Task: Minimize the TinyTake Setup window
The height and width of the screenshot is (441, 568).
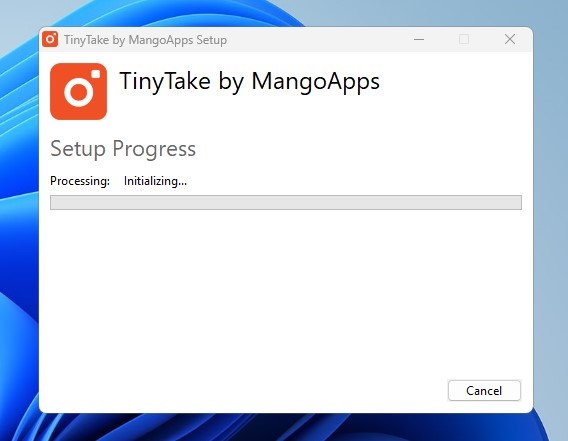Action: [419, 39]
